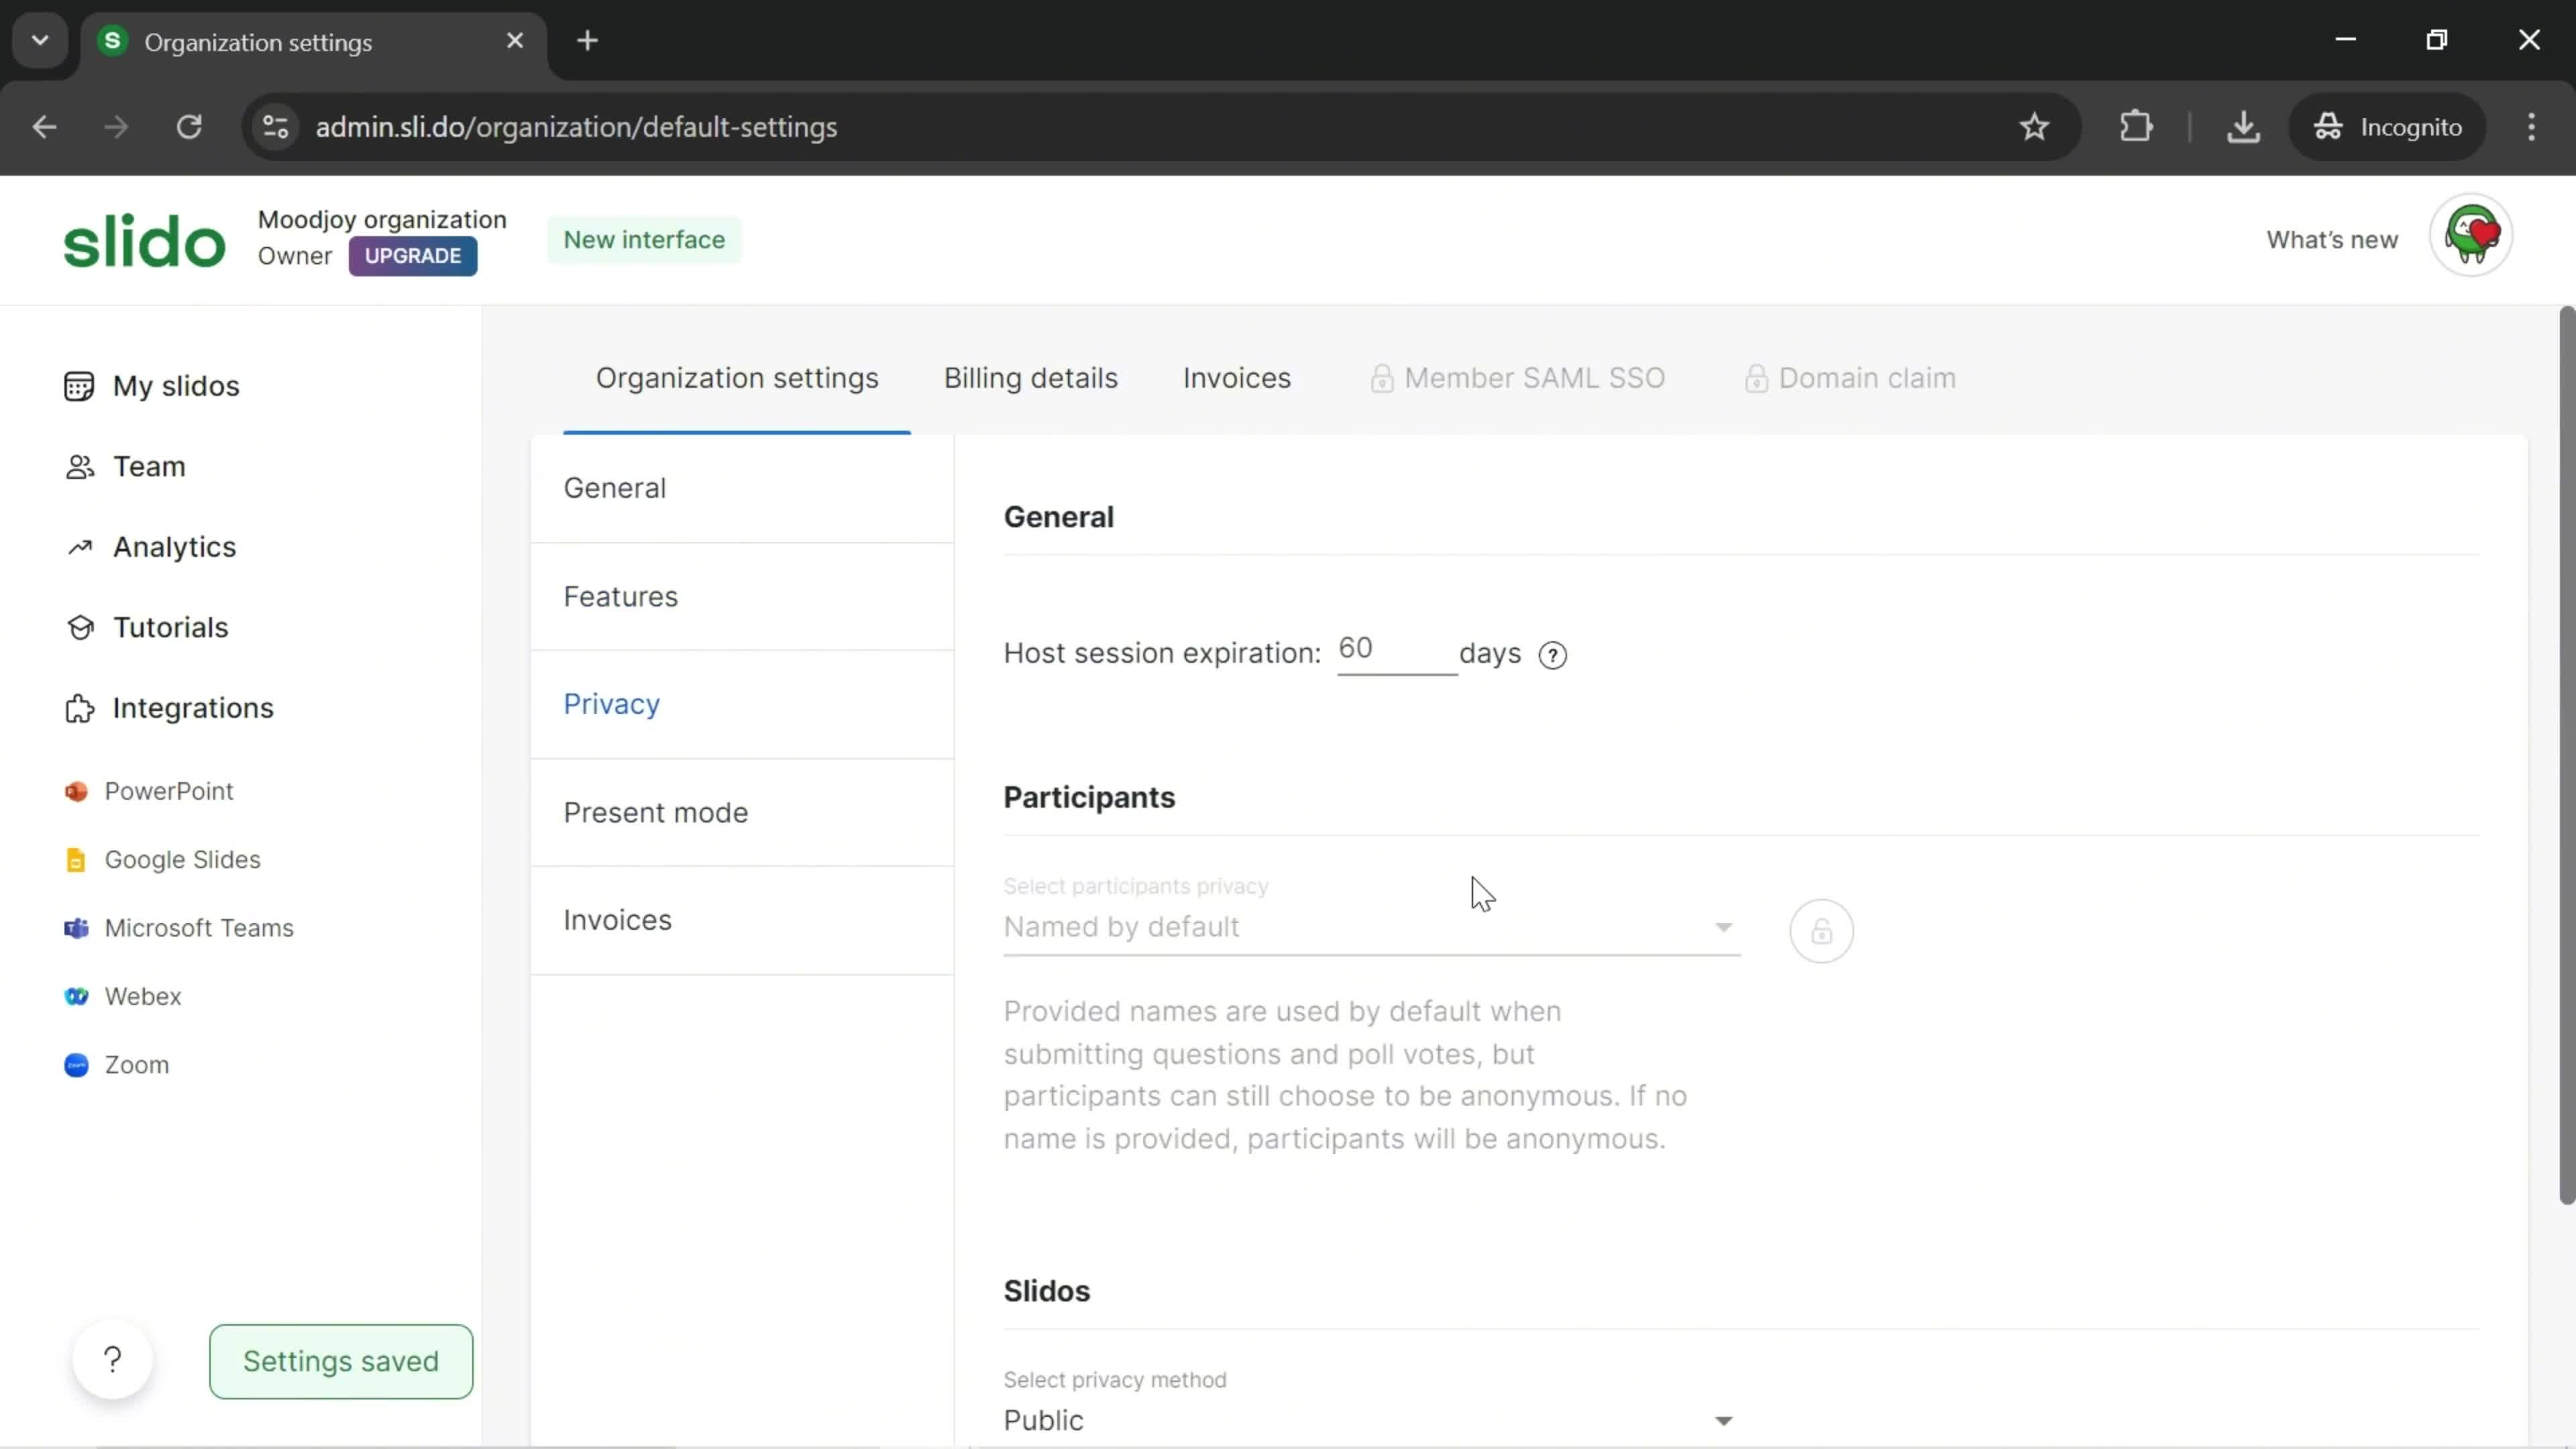Click the address bar URL
The width and height of the screenshot is (2576, 1449).
point(576,127)
